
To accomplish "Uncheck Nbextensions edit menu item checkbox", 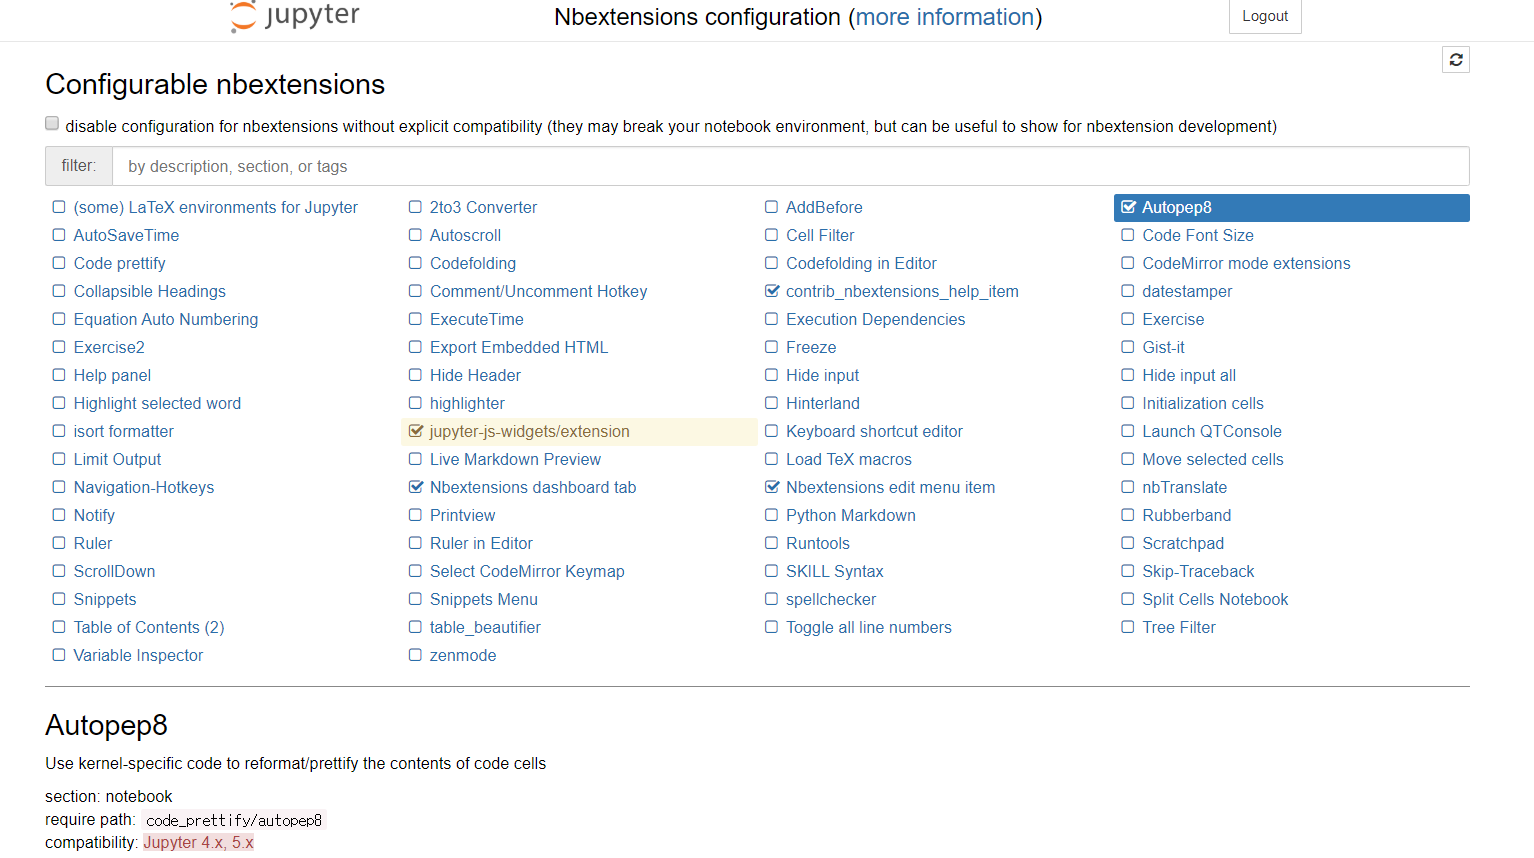I will click(772, 487).
